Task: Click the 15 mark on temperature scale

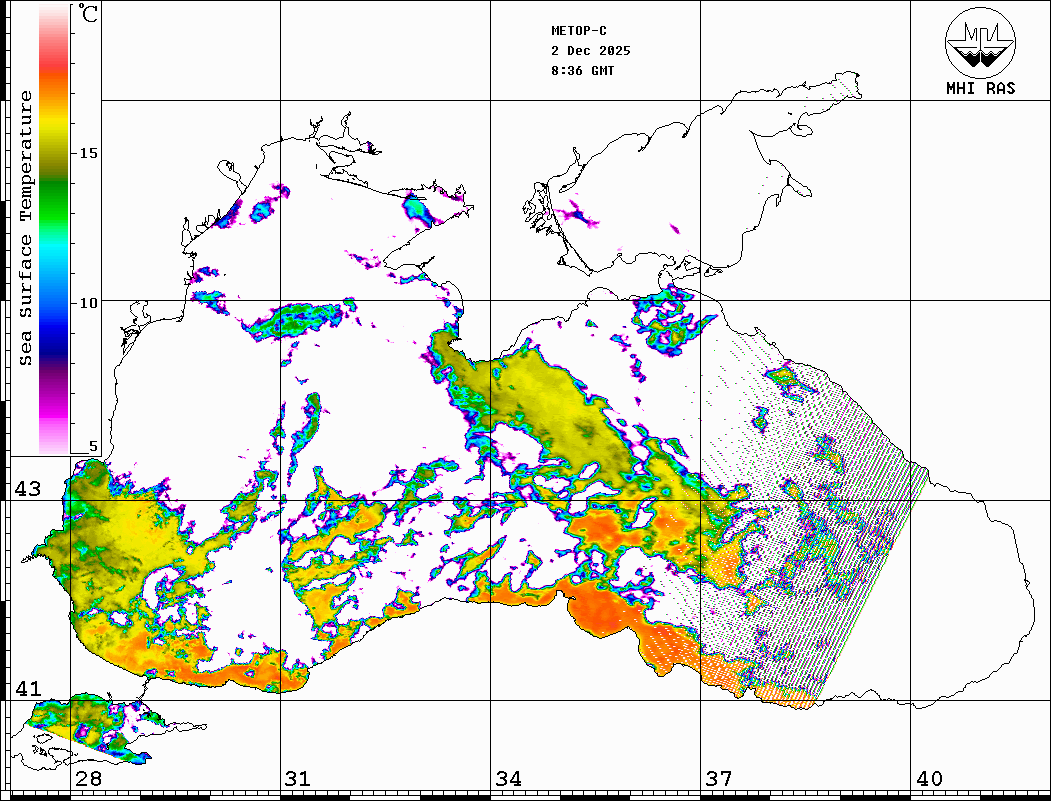Action: click(89, 153)
